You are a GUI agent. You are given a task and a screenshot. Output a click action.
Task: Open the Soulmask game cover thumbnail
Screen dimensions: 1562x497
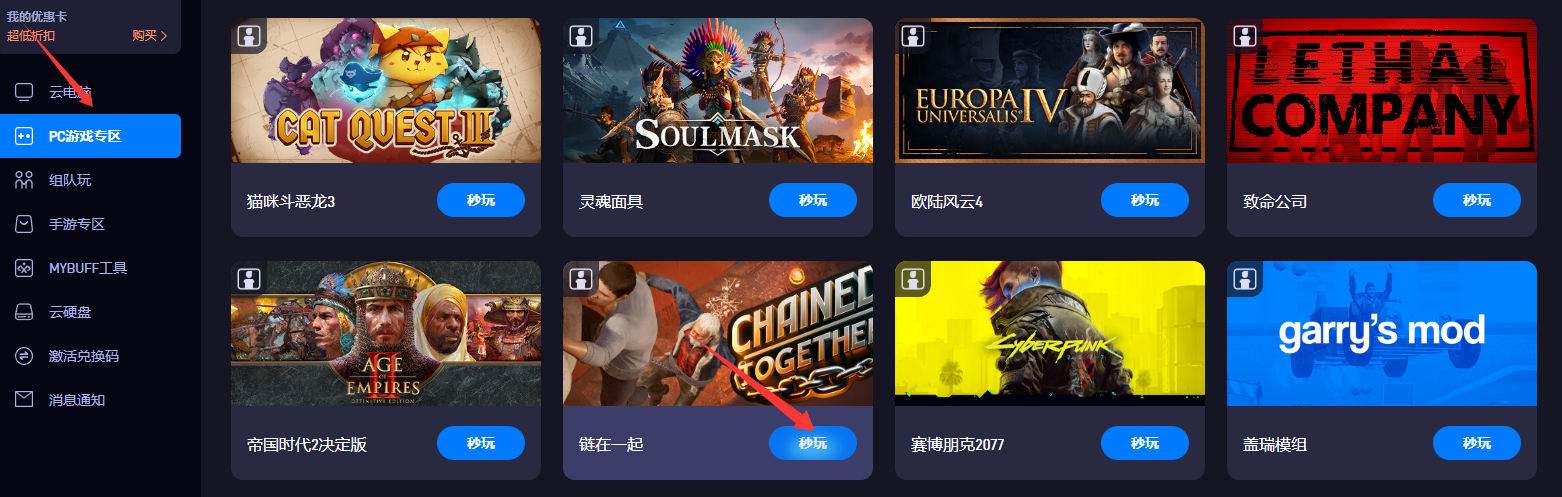[718, 90]
